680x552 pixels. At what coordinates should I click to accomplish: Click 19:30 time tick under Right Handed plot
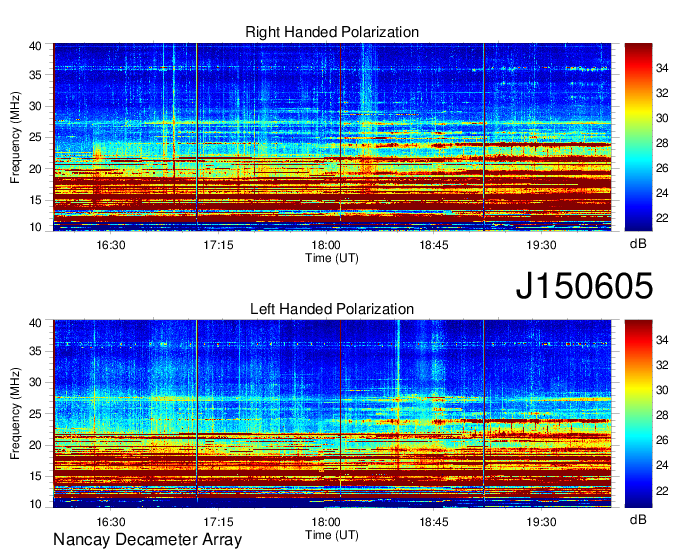tap(541, 245)
